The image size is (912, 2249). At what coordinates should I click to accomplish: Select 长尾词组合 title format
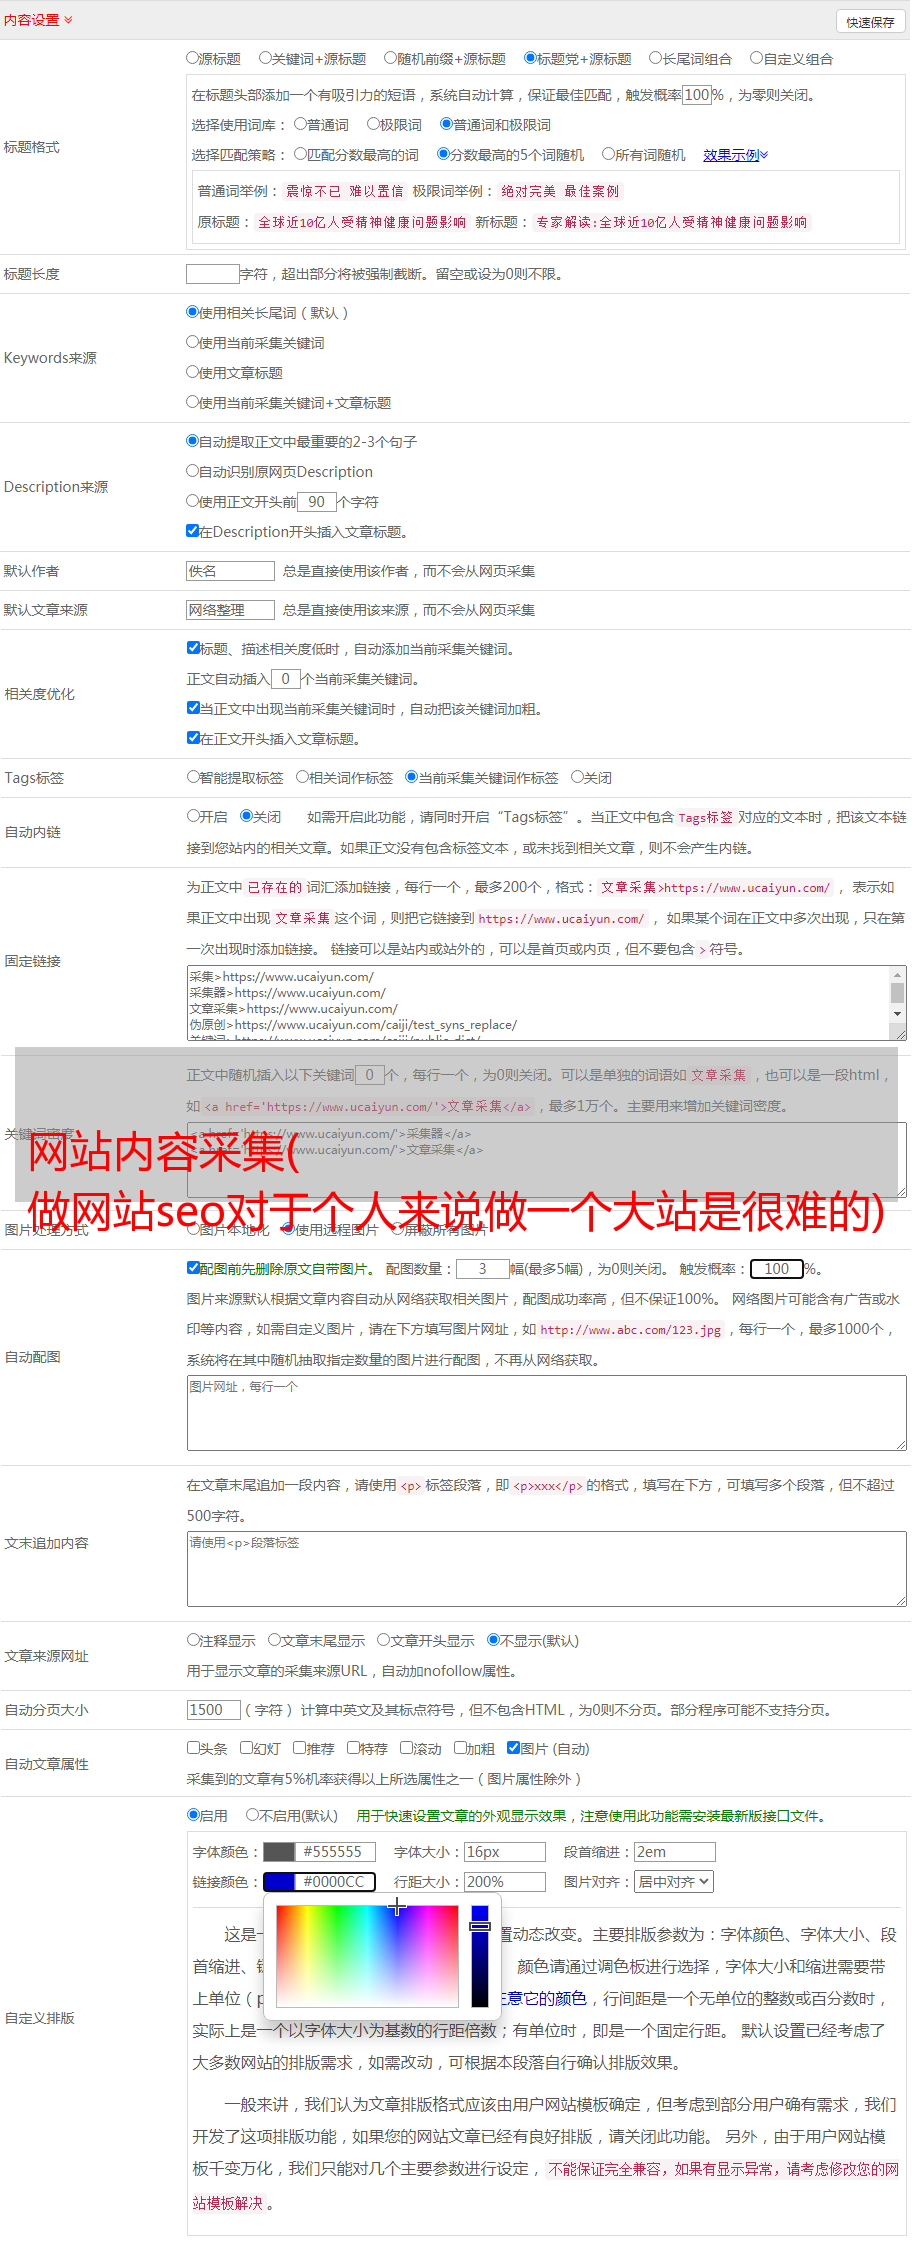(656, 58)
